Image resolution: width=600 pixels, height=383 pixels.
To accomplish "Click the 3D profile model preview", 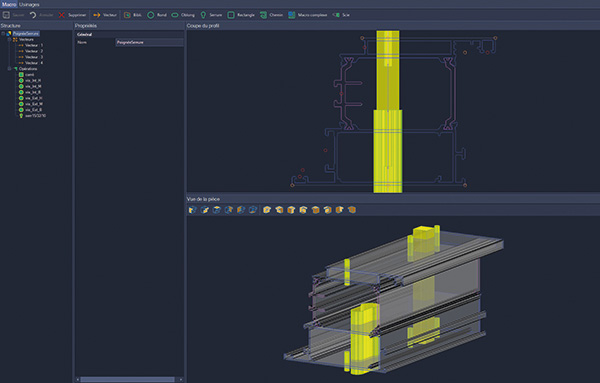I will (x=393, y=299).
